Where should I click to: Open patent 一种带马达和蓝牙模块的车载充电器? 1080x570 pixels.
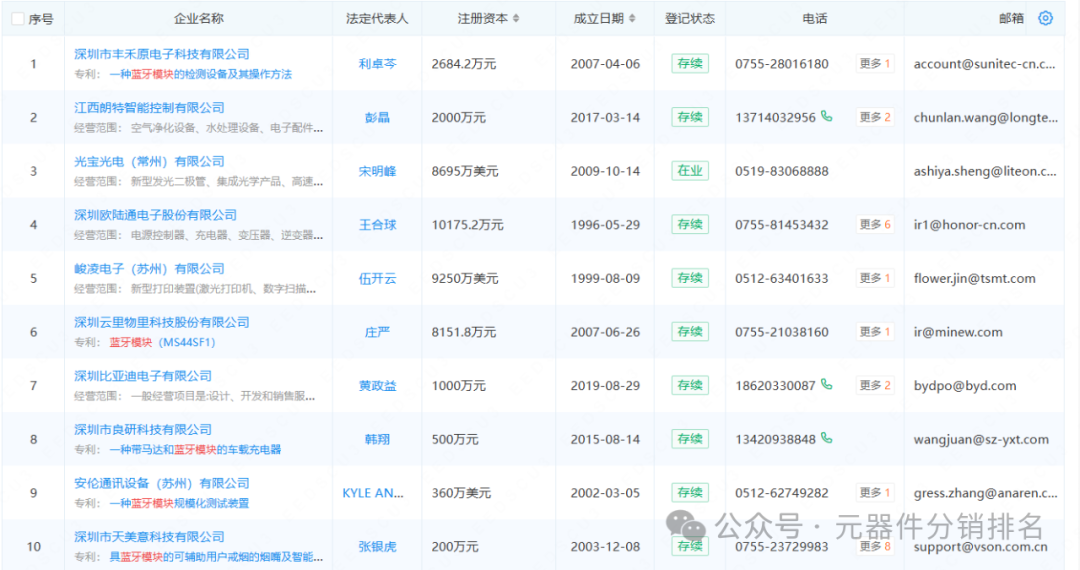(x=195, y=450)
